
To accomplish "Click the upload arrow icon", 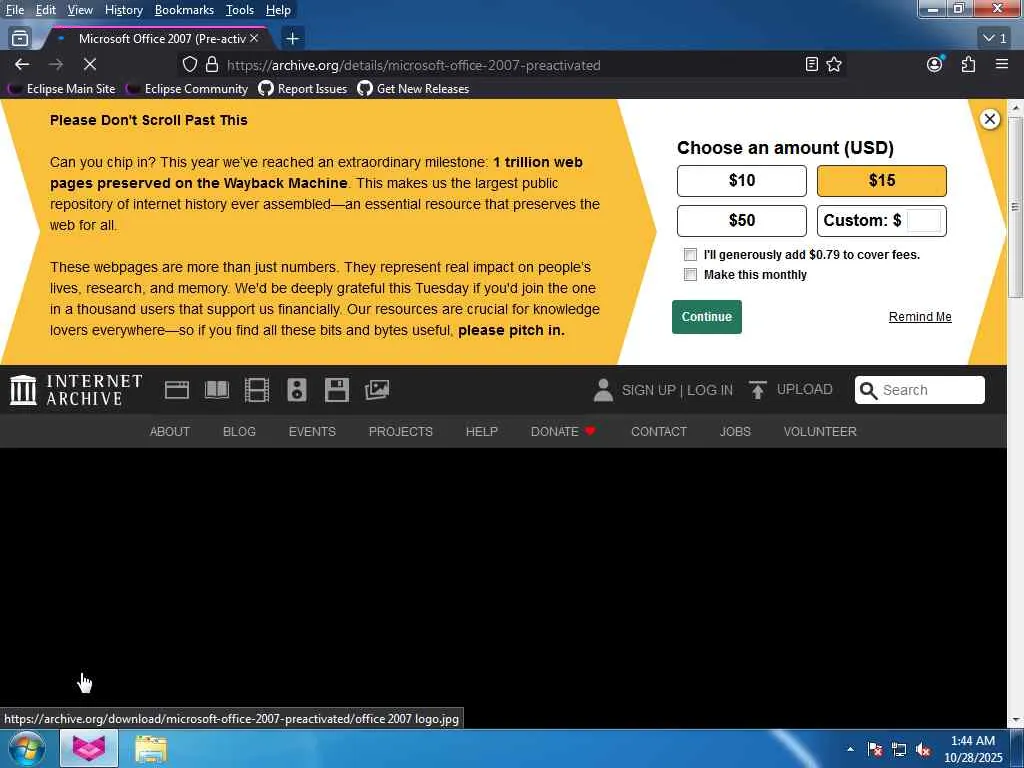I will (758, 390).
